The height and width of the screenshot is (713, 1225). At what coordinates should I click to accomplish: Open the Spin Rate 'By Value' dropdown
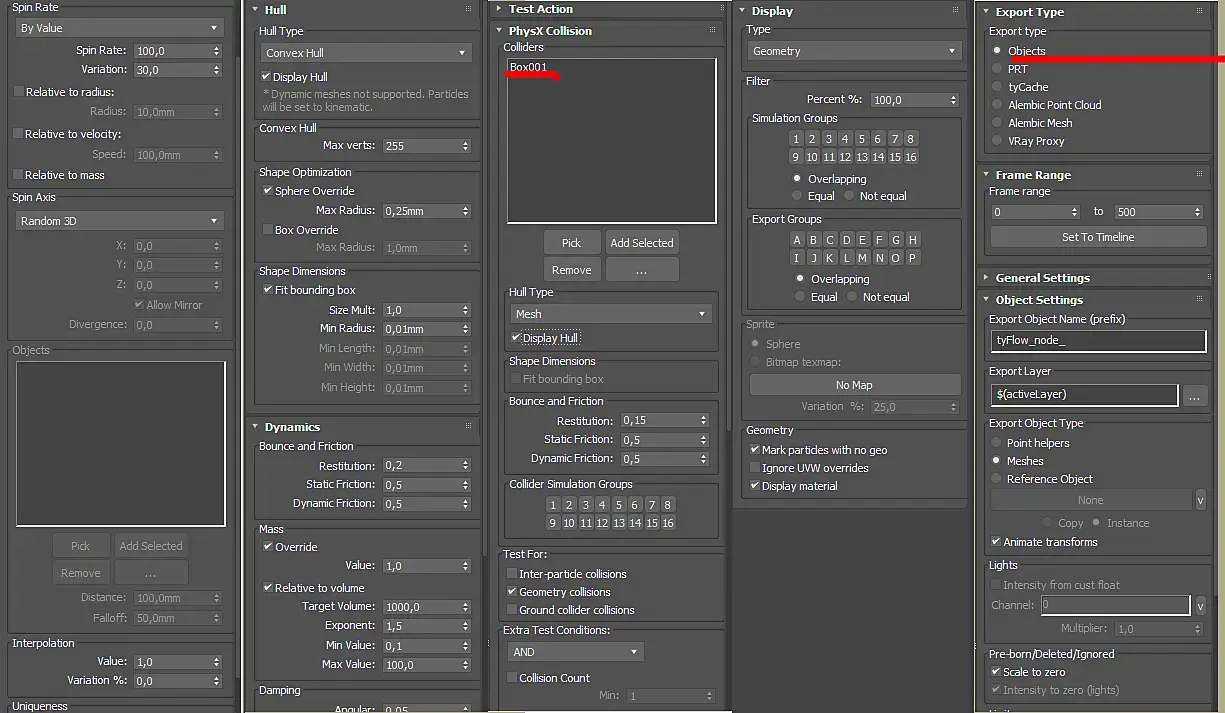click(x=119, y=28)
